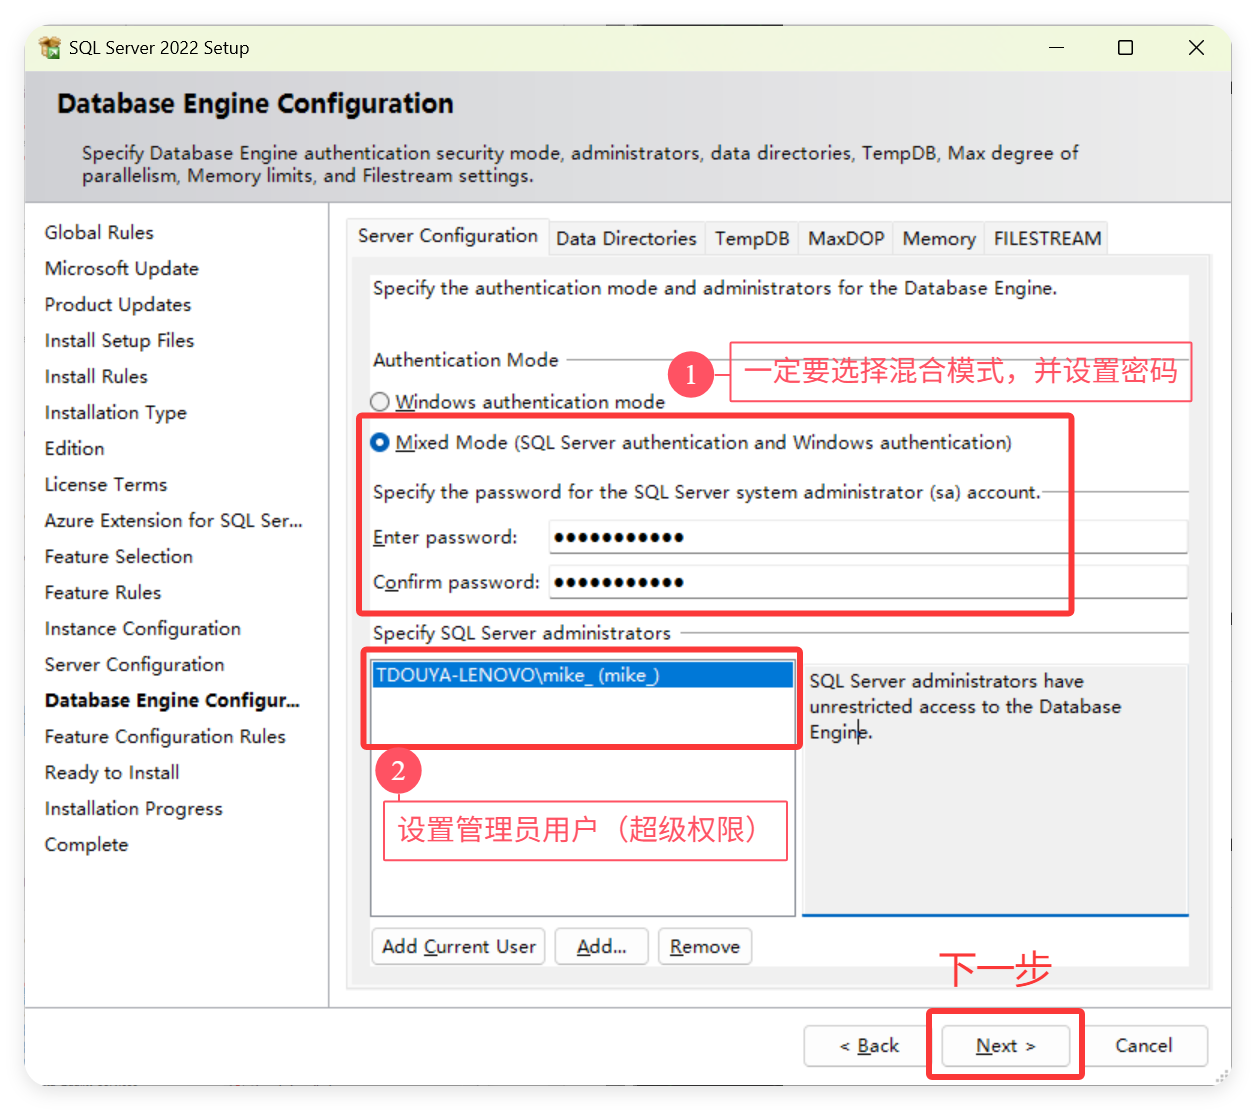The image size is (1256, 1110).
Task: Click the Add... button
Action: click(601, 946)
